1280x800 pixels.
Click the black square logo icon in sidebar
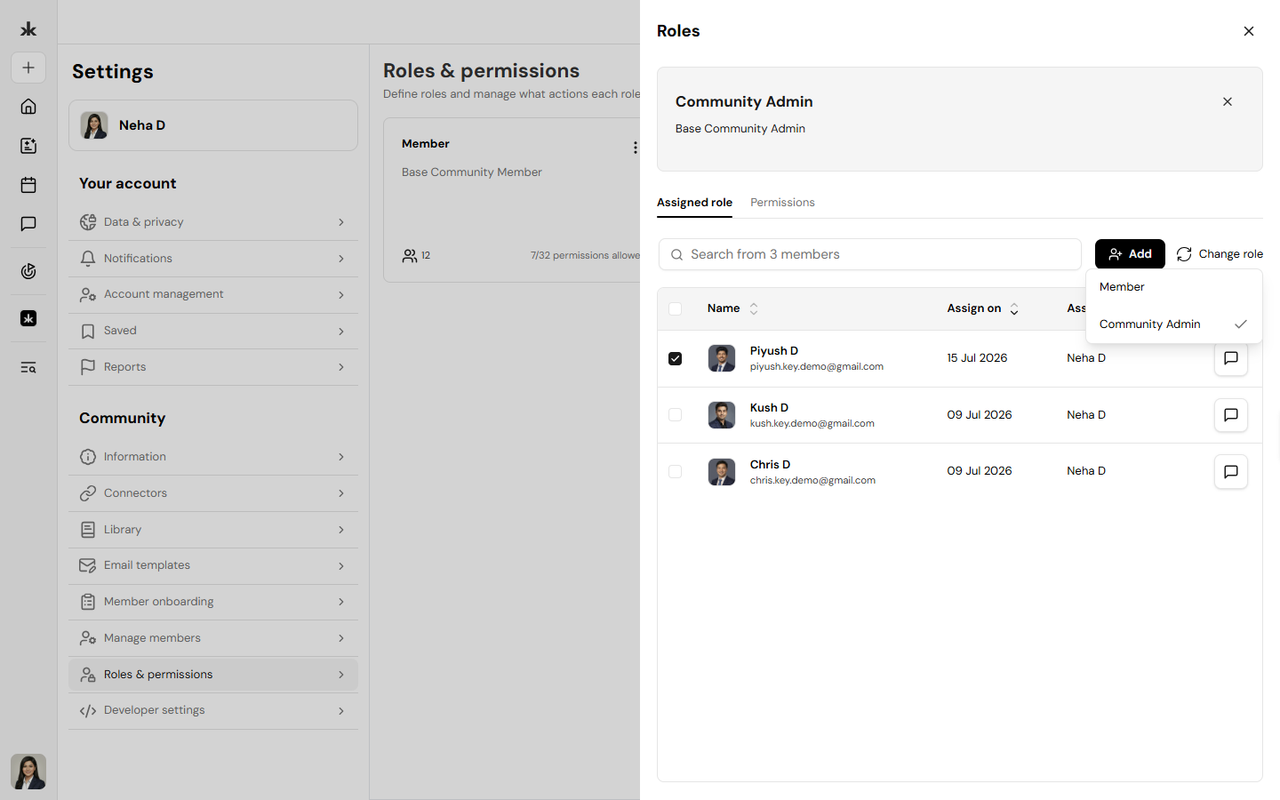point(28,318)
